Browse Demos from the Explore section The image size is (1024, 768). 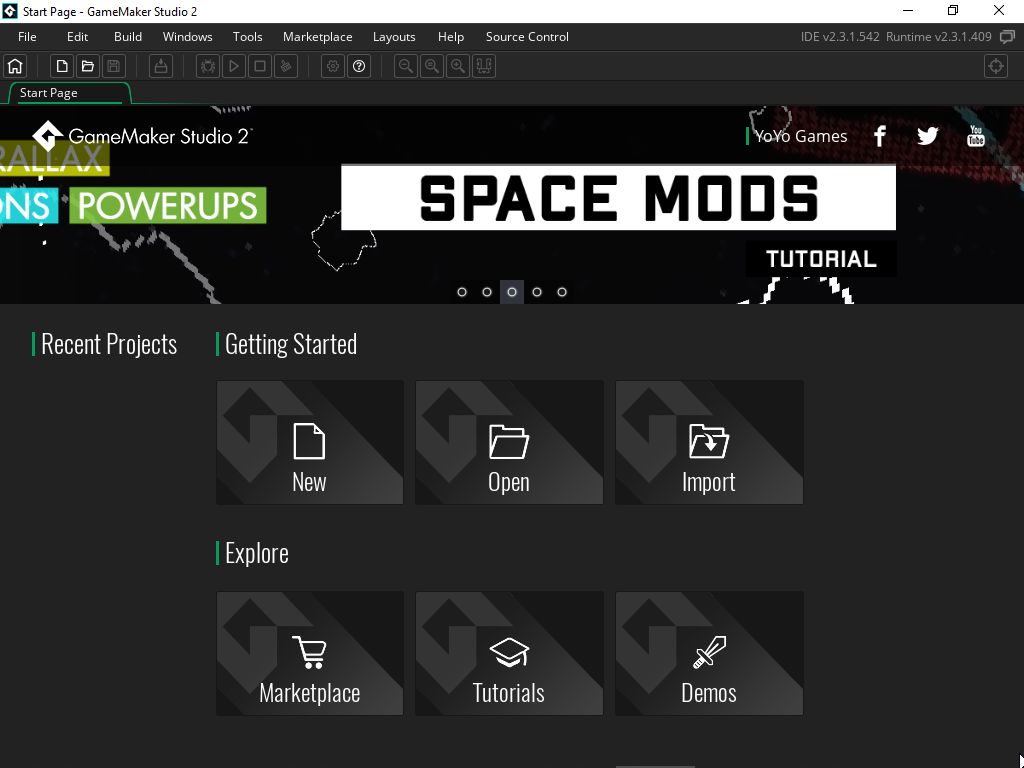pyautogui.click(x=709, y=653)
